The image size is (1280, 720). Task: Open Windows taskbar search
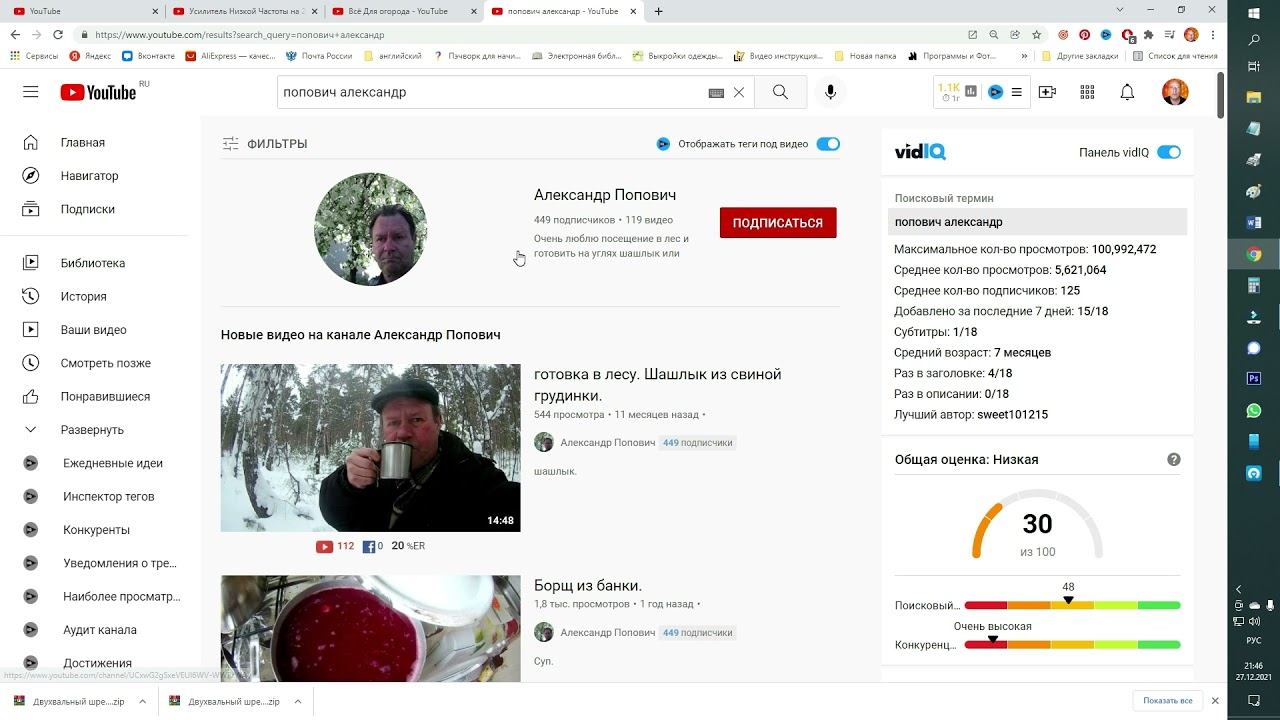1254,41
